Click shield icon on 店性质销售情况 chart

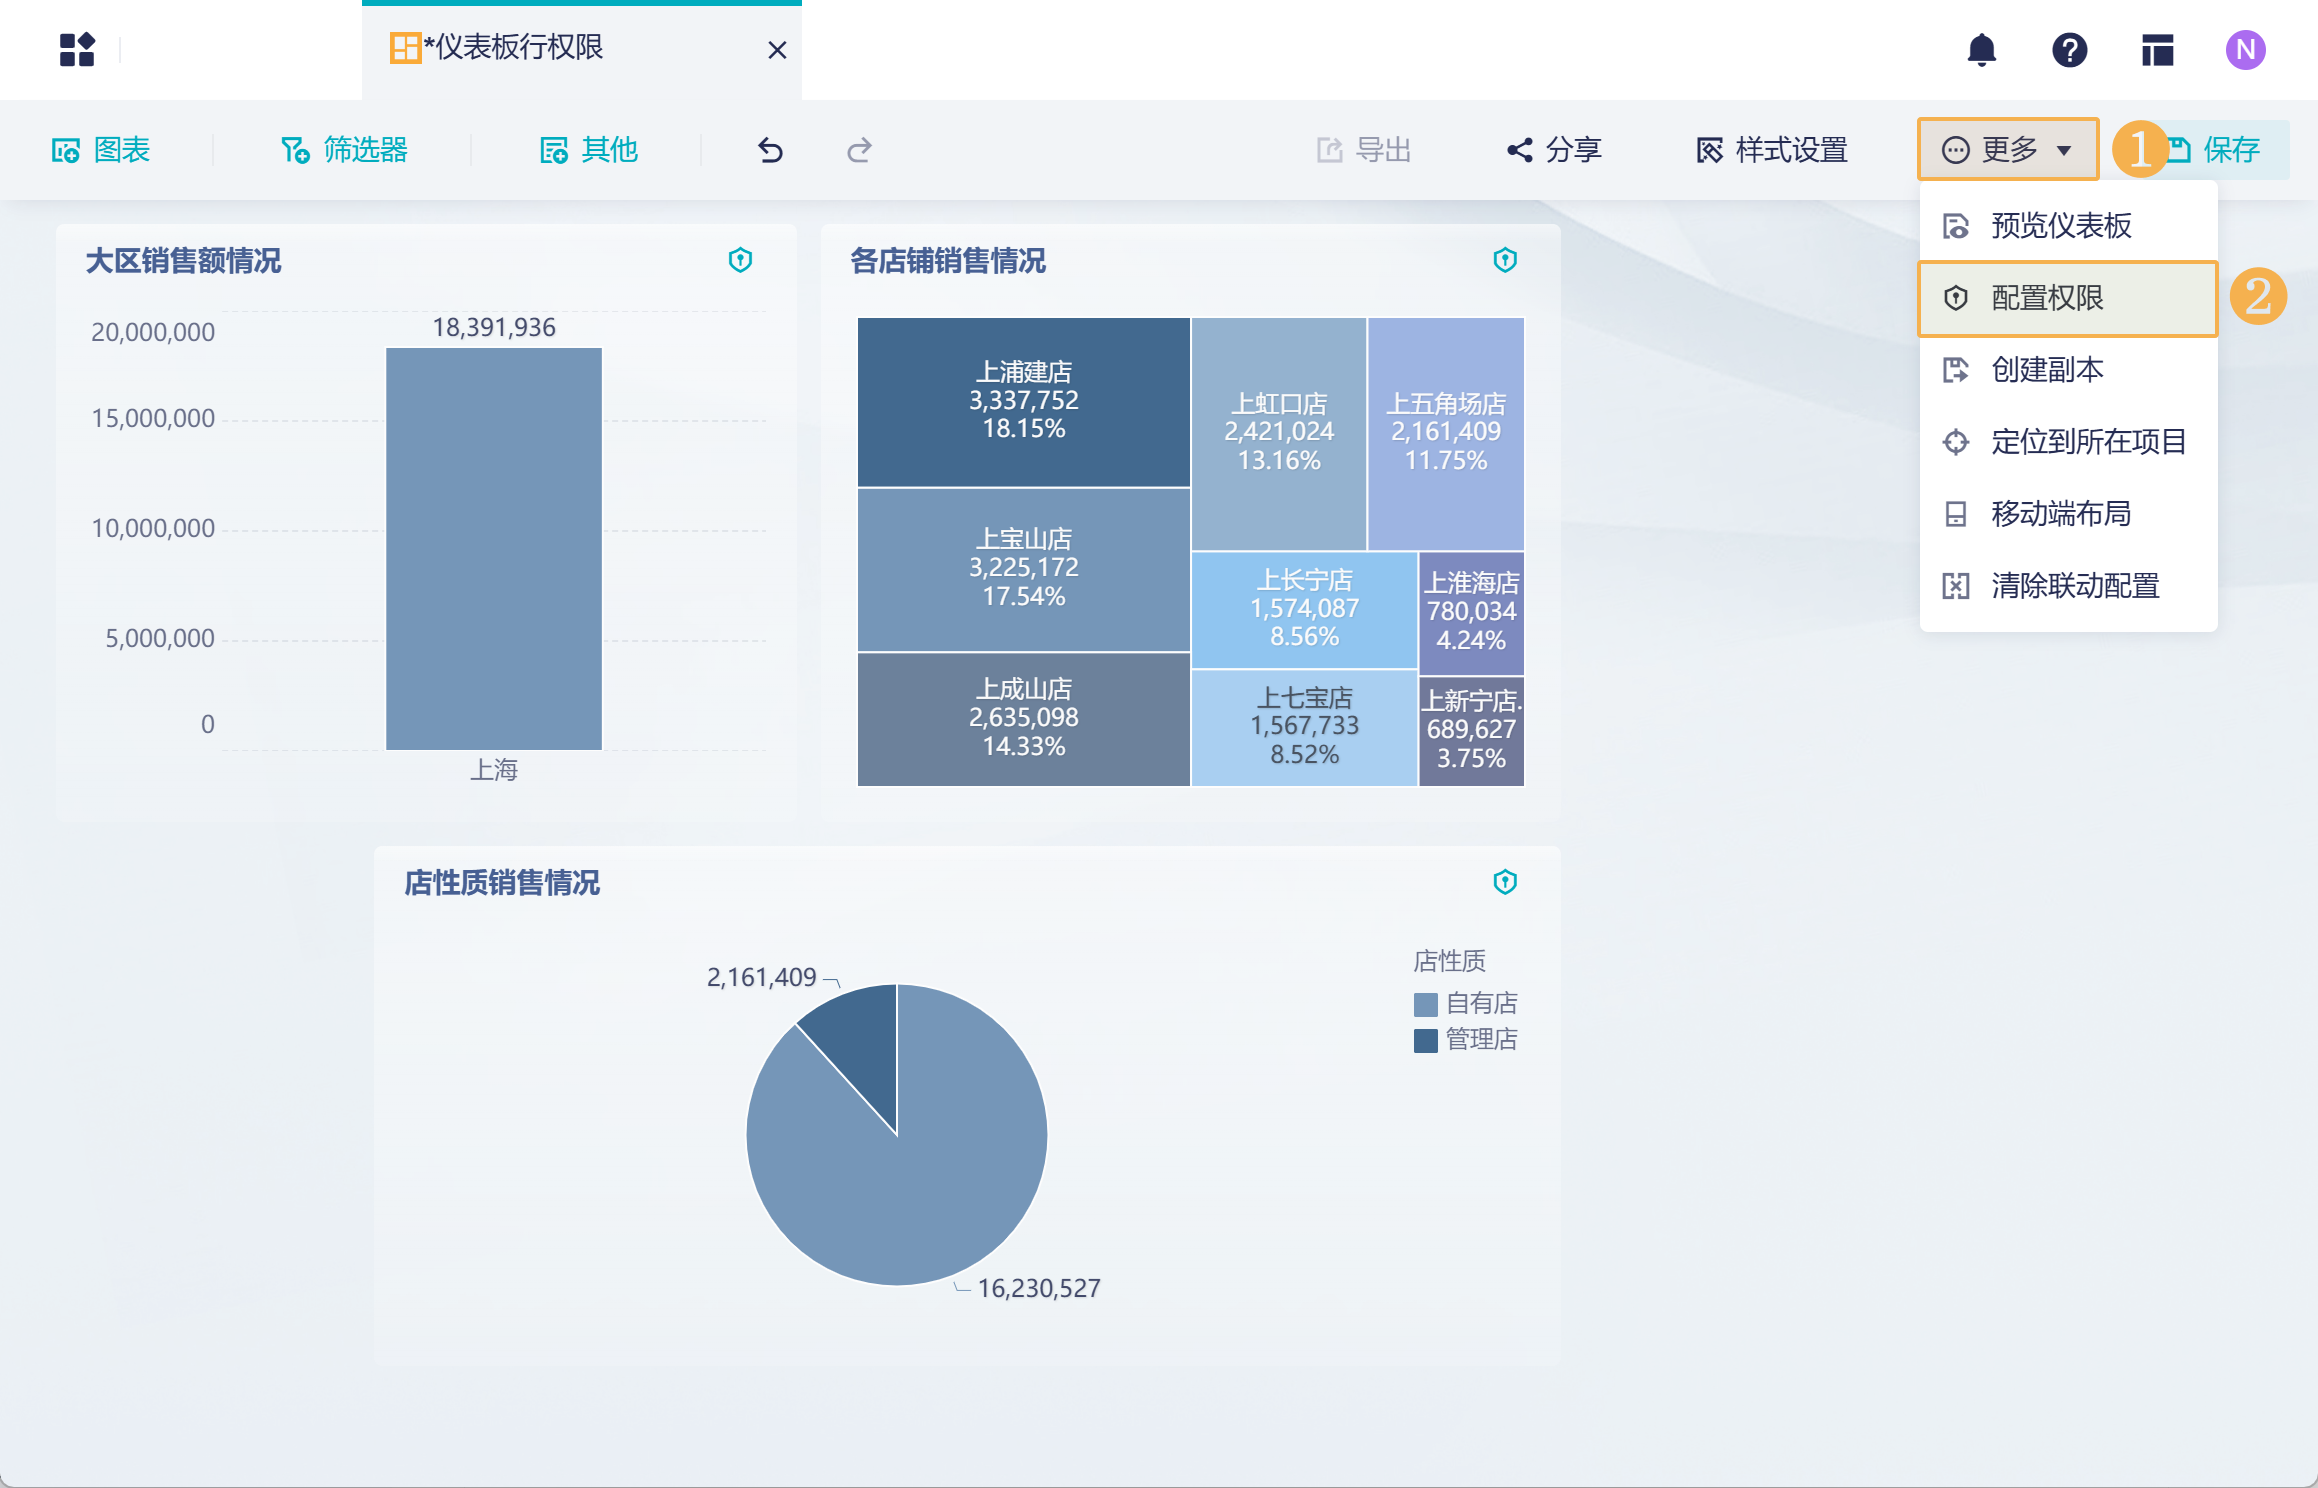pyautogui.click(x=1505, y=882)
